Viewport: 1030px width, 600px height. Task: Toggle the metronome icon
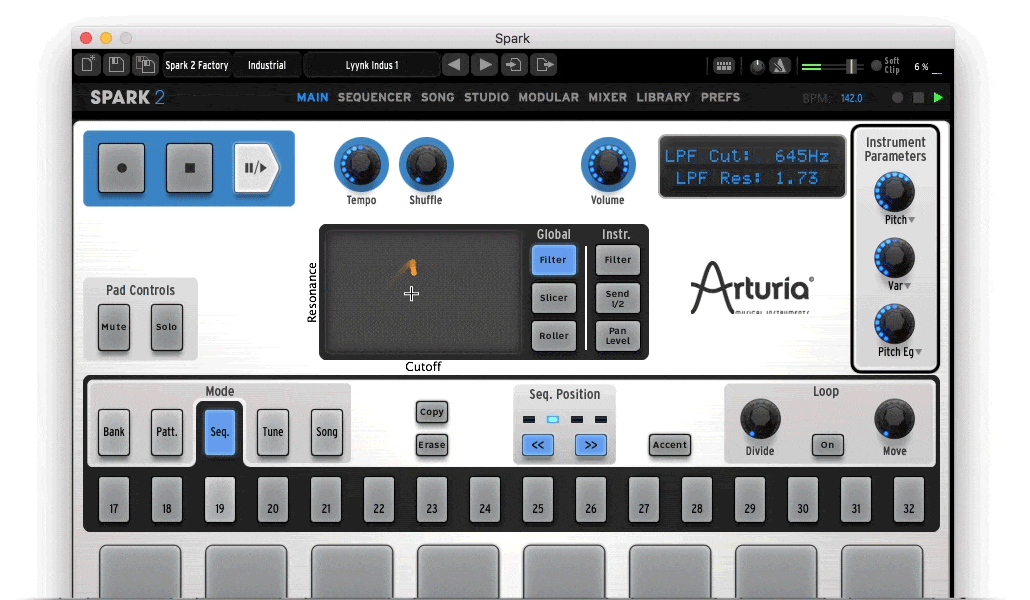pyautogui.click(x=780, y=66)
